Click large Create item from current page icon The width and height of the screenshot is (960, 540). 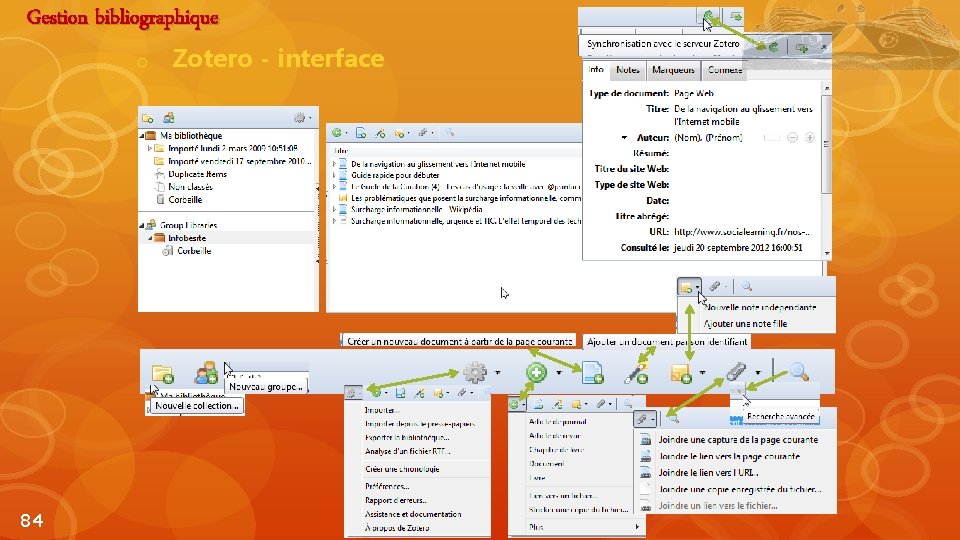coord(593,372)
